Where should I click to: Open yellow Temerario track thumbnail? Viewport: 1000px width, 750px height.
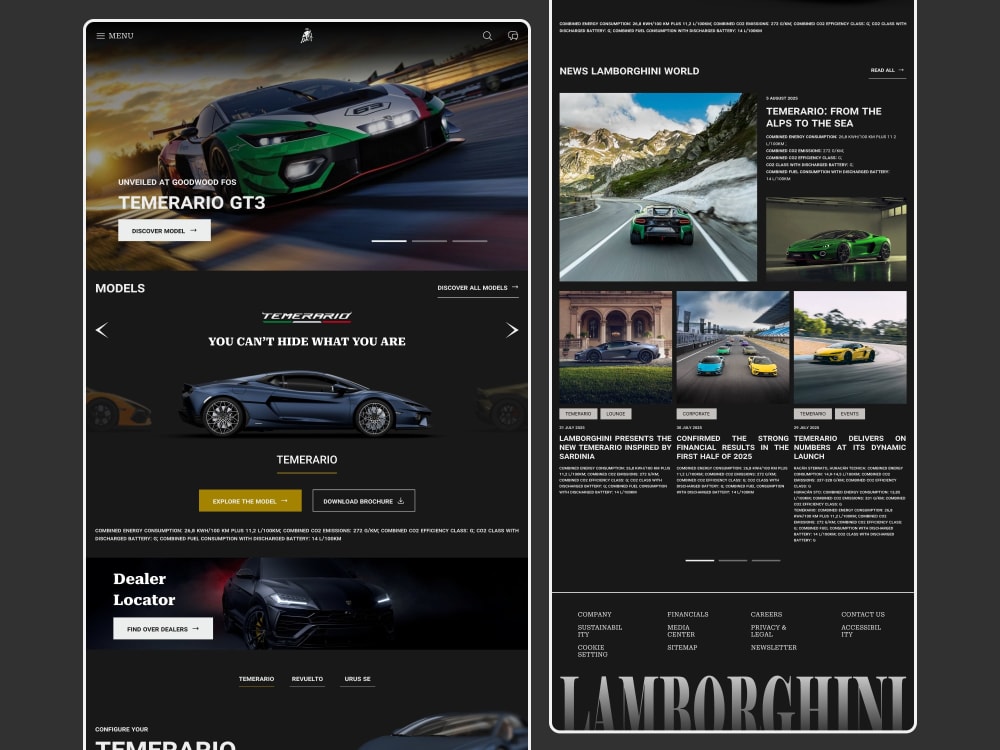click(x=850, y=348)
